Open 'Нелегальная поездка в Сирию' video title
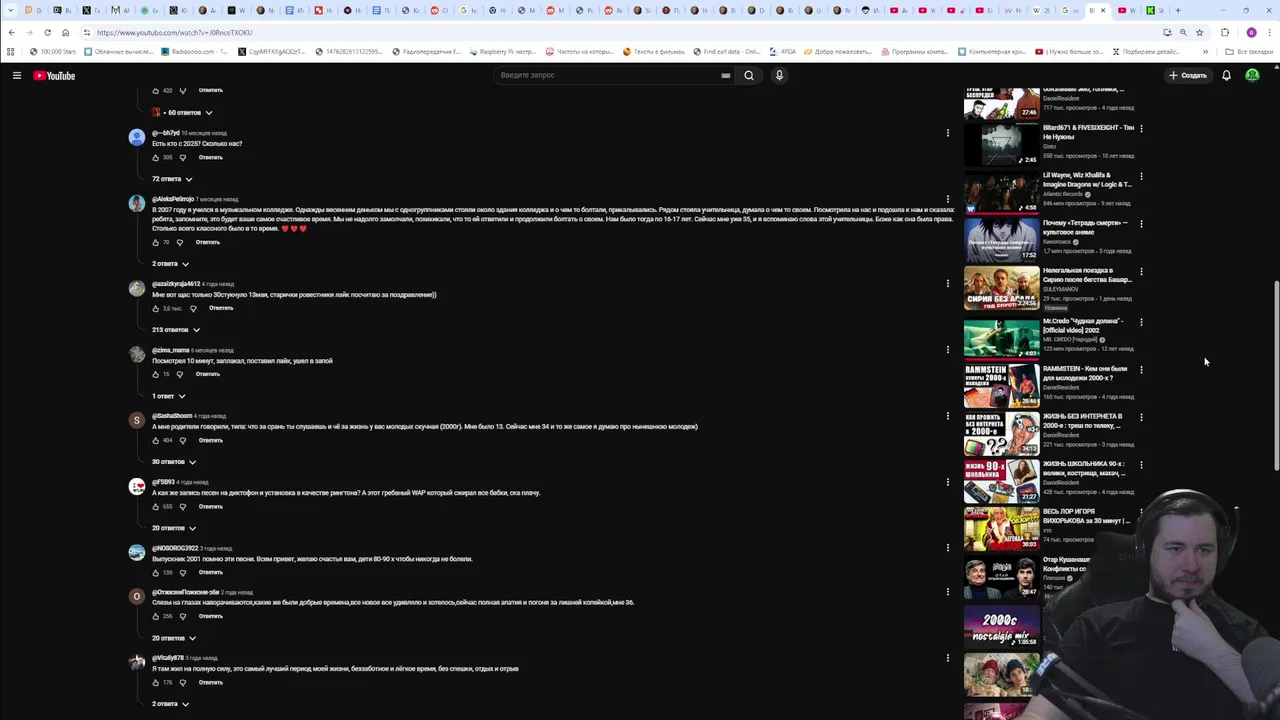 click(x=1087, y=275)
